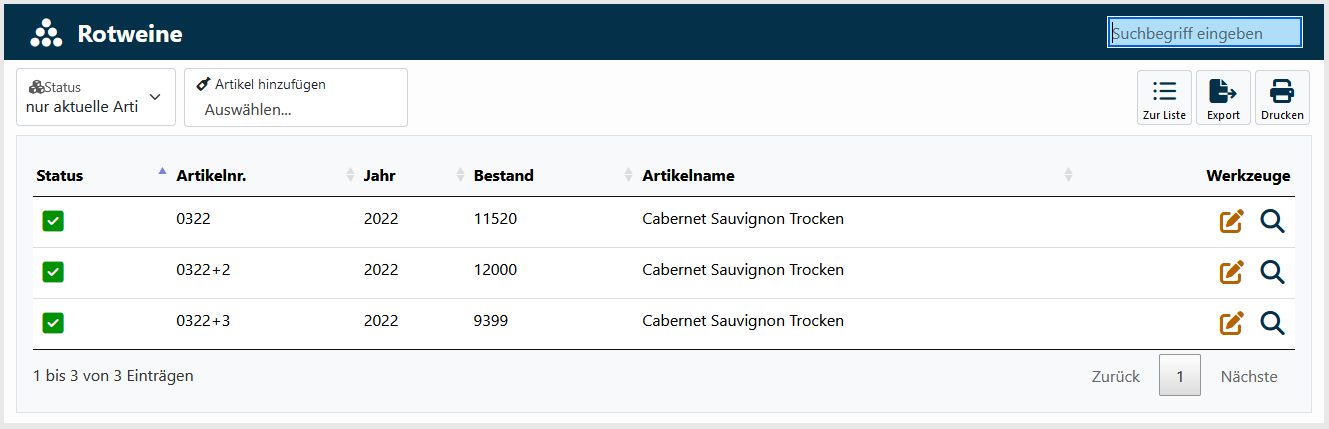Viewport: 1329px width, 429px height.
Task: Click the Rotweine grape logo
Action: pos(46,34)
